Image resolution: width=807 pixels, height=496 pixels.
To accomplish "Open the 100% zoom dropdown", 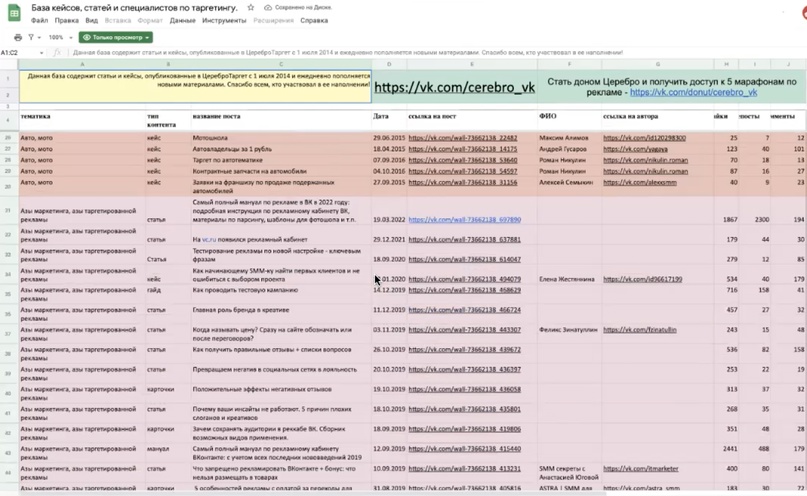I will tap(60, 37).
